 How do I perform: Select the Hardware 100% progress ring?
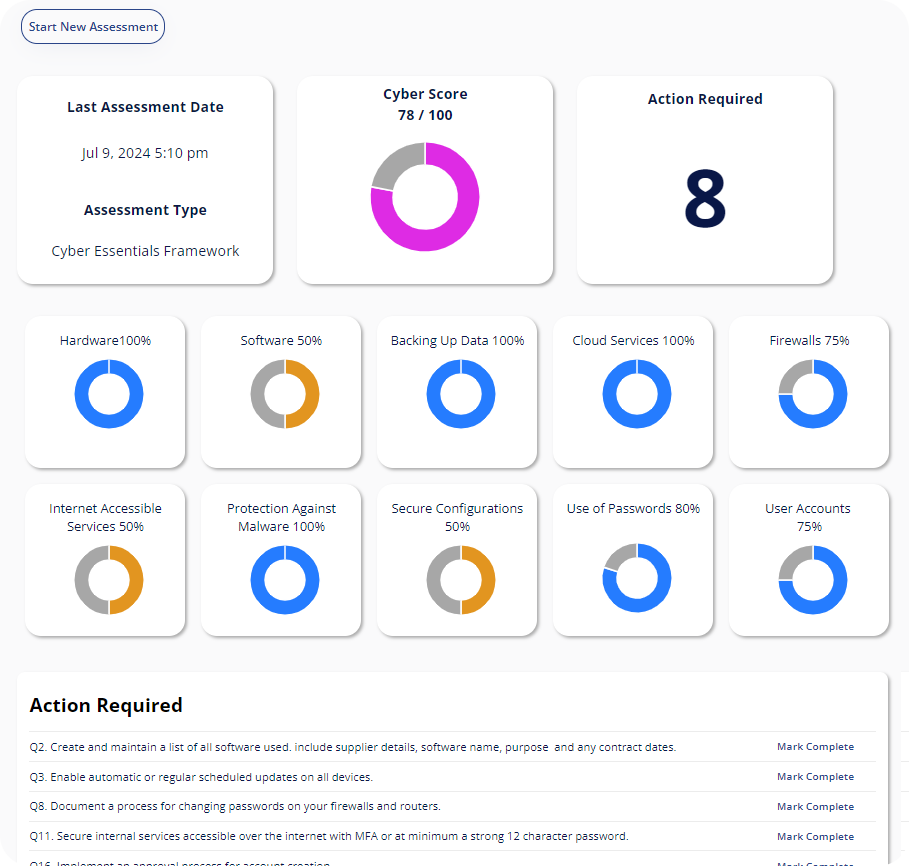pos(105,393)
